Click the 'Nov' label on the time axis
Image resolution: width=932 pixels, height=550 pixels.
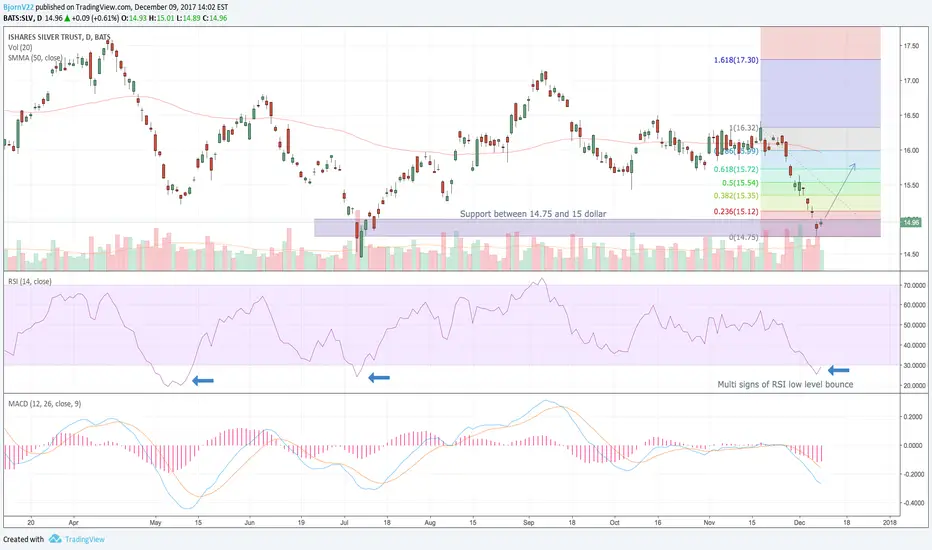point(709,523)
